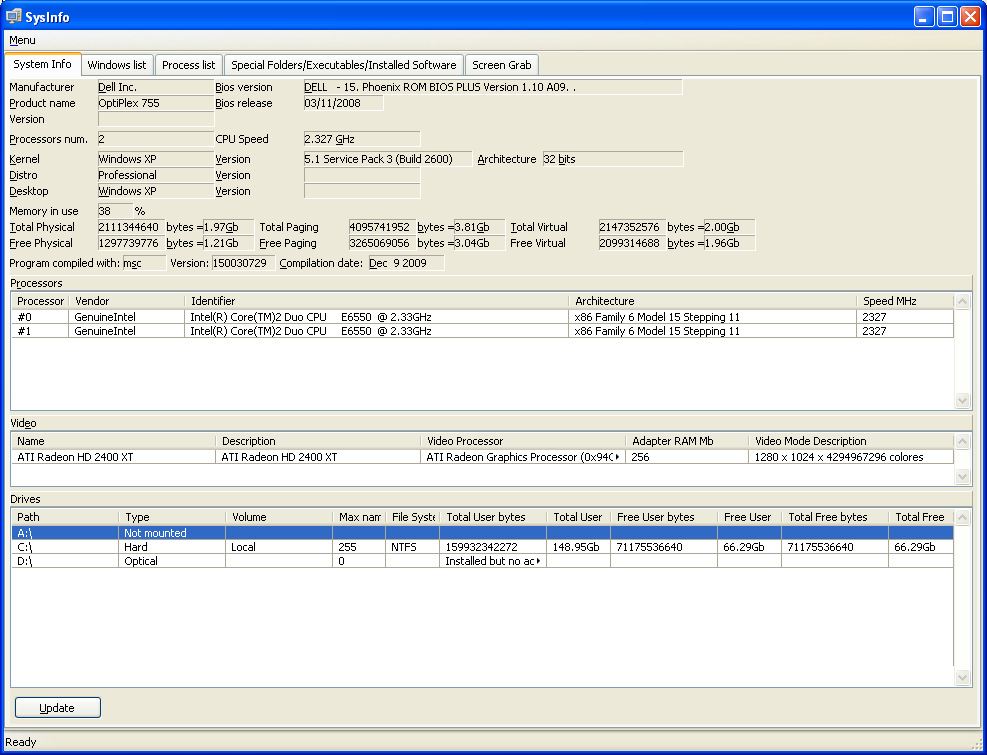Select ATI Radeon HD 2400 XT name cell
The width and height of the screenshot is (987, 755).
pyautogui.click(x=114, y=457)
